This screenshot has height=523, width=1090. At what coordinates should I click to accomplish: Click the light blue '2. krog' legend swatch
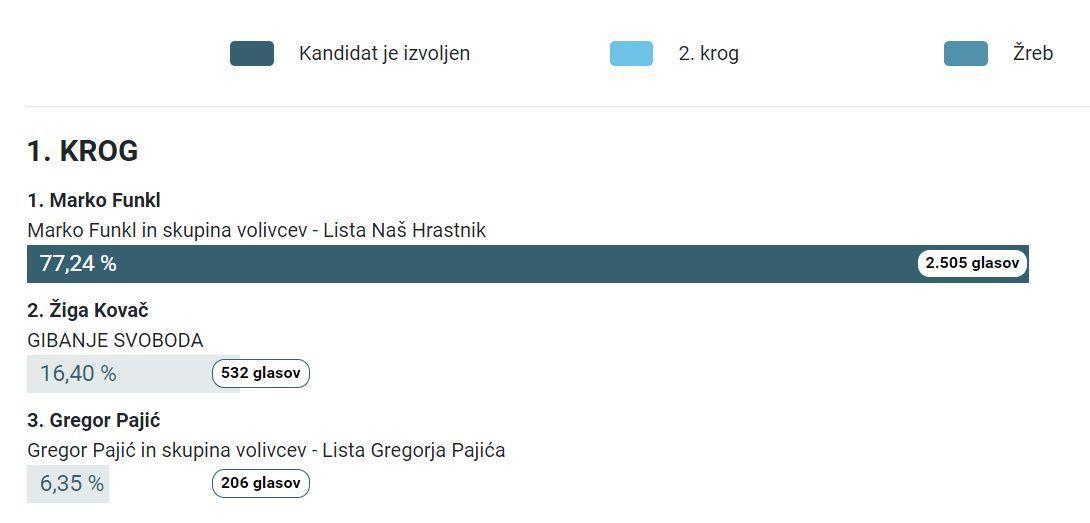click(x=631, y=54)
